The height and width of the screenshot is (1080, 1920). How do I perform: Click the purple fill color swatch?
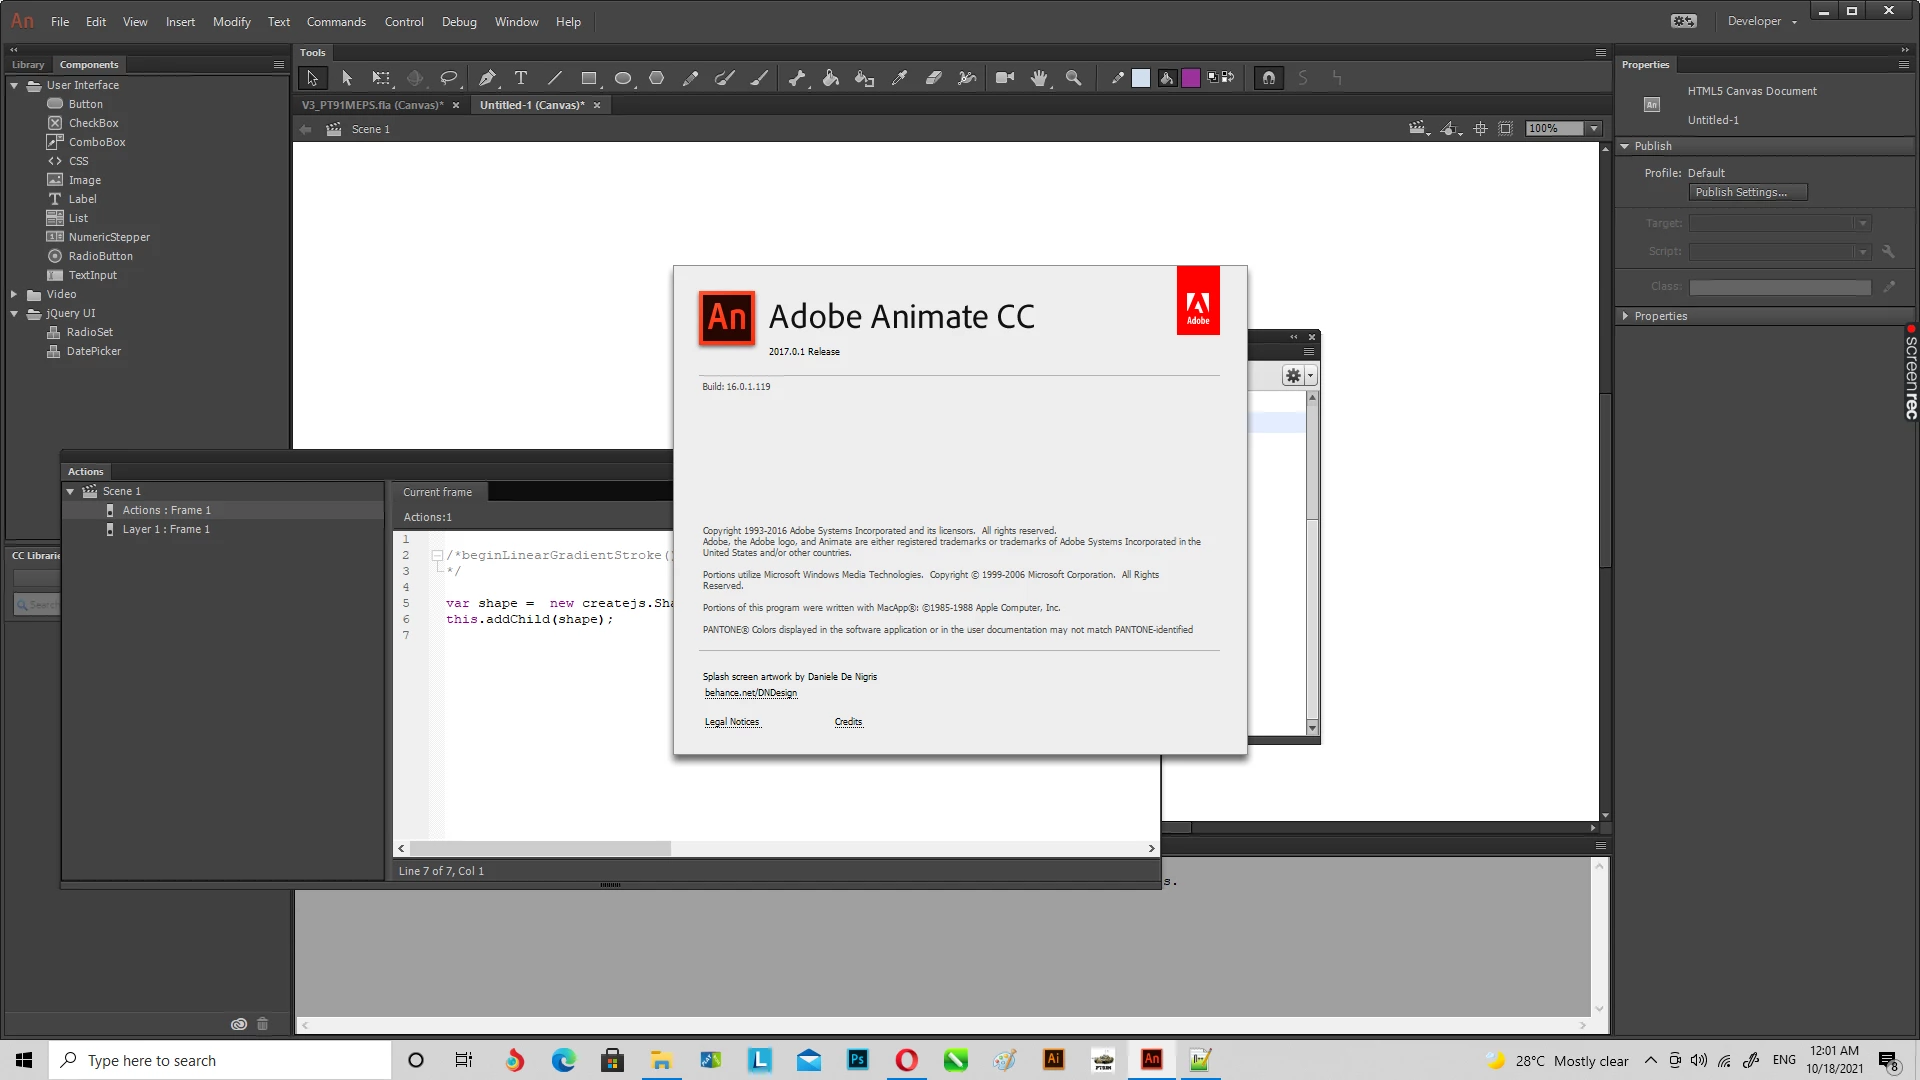pos(1190,78)
